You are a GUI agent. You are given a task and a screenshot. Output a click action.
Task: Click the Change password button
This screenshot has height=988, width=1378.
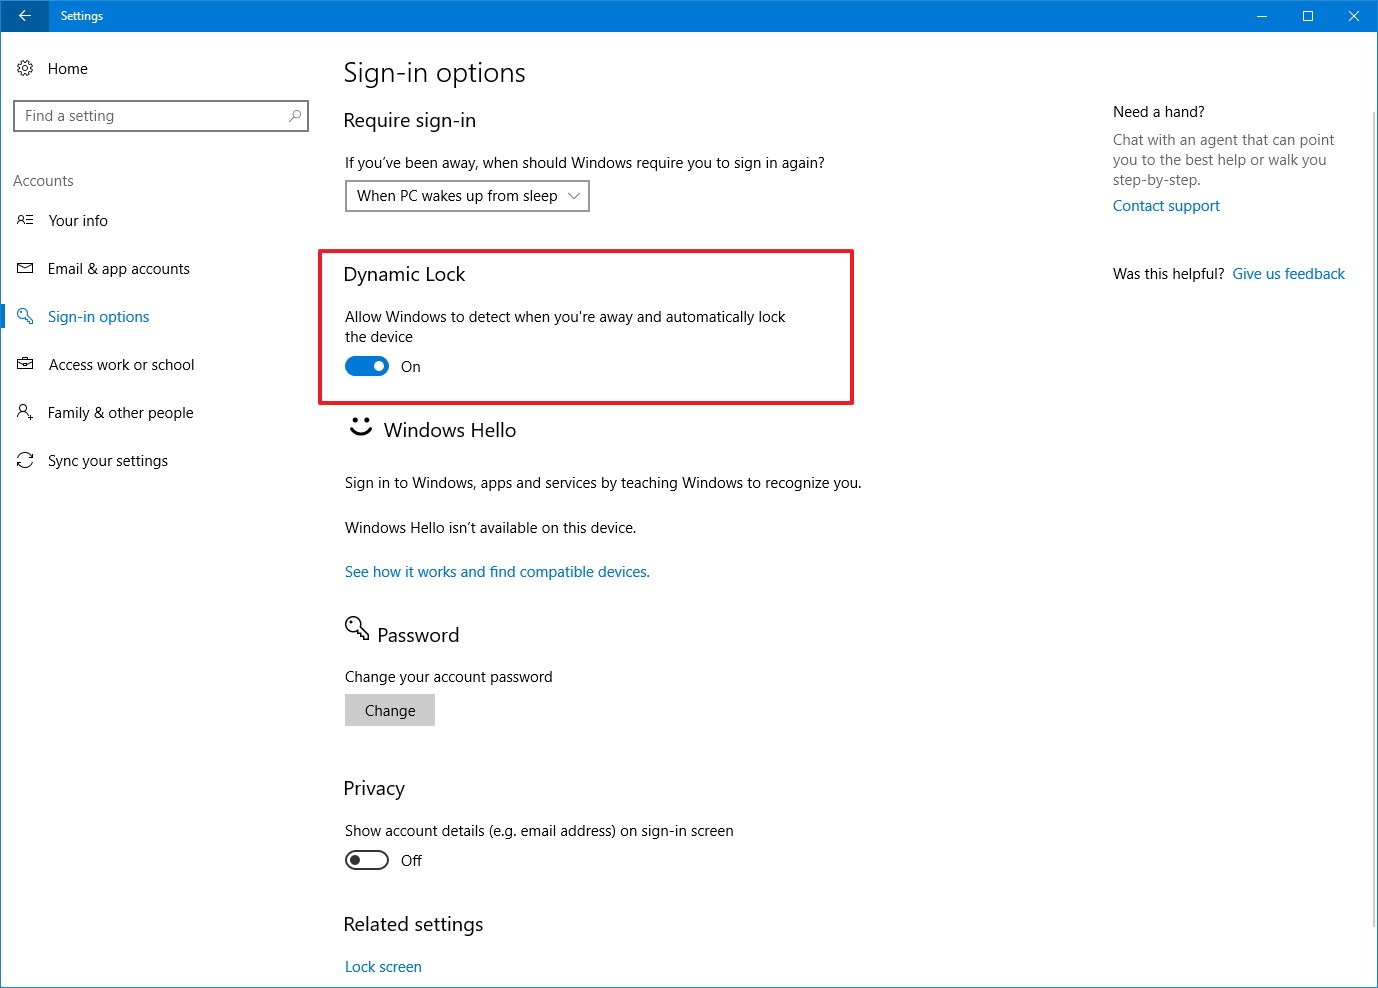pyautogui.click(x=390, y=710)
